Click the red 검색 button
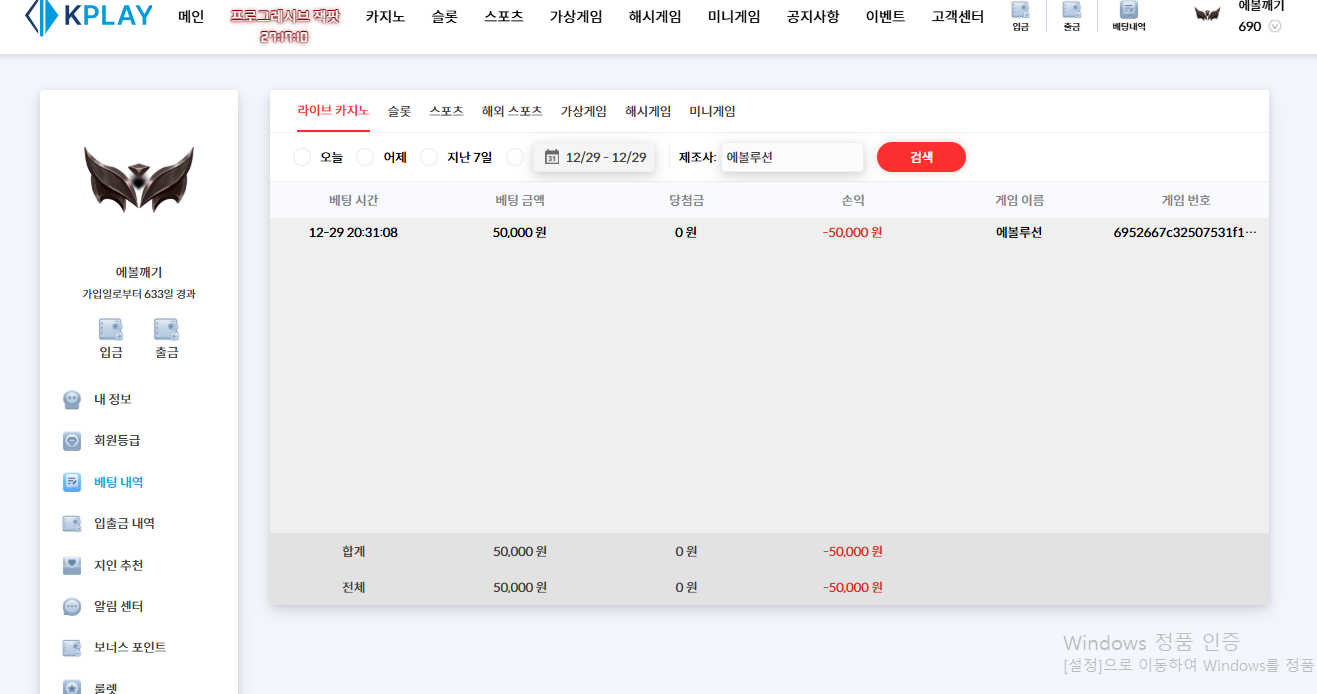Viewport: 1317px width, 694px height. point(921,157)
